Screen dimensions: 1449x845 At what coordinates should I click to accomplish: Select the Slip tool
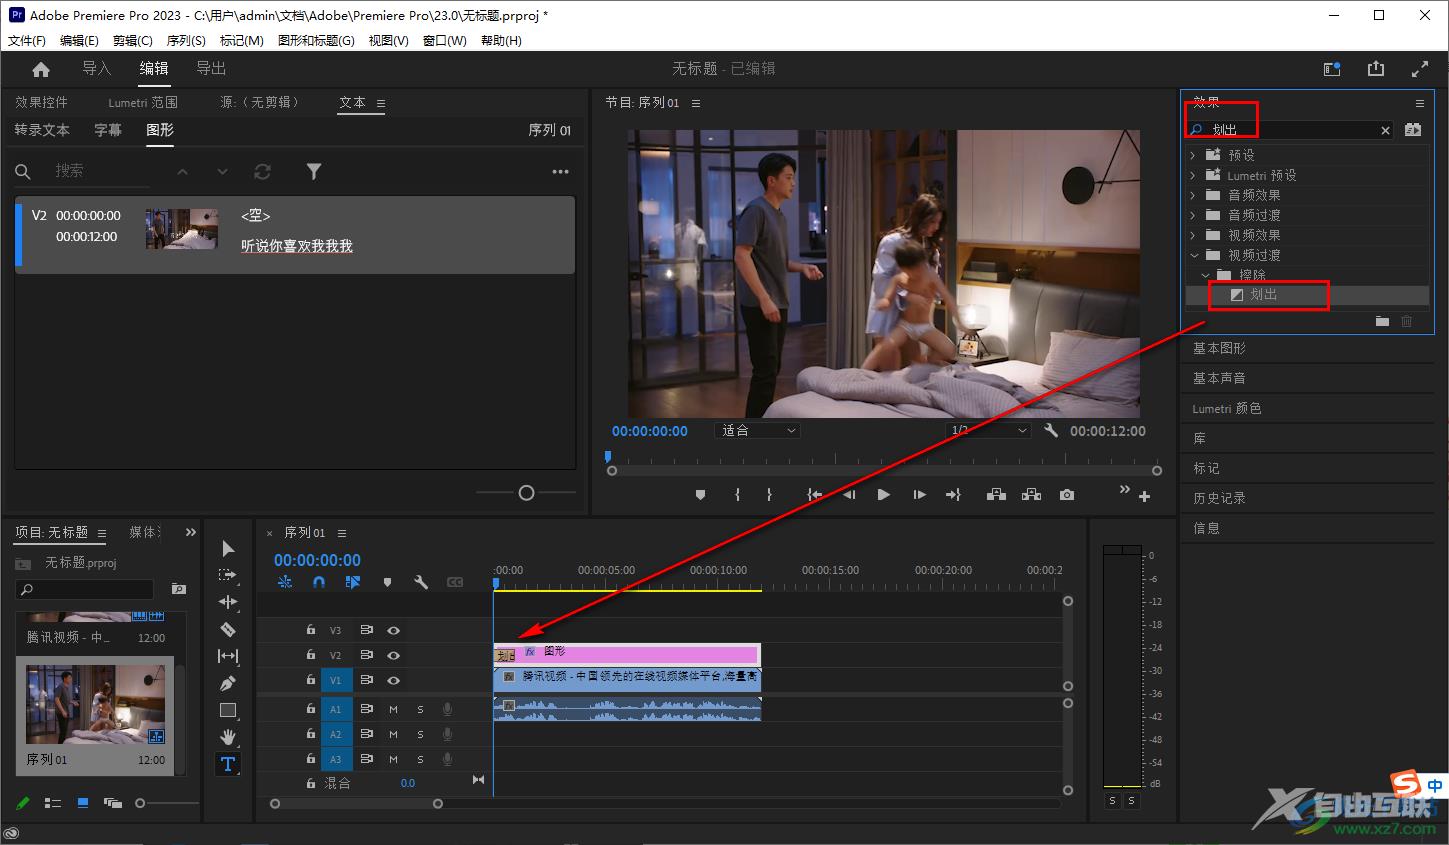pyautogui.click(x=228, y=656)
